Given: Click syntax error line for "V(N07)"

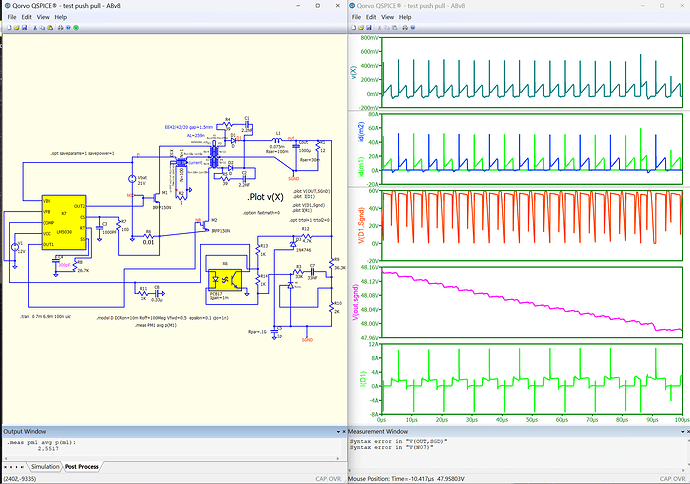Looking at the screenshot, I should (x=392, y=447).
